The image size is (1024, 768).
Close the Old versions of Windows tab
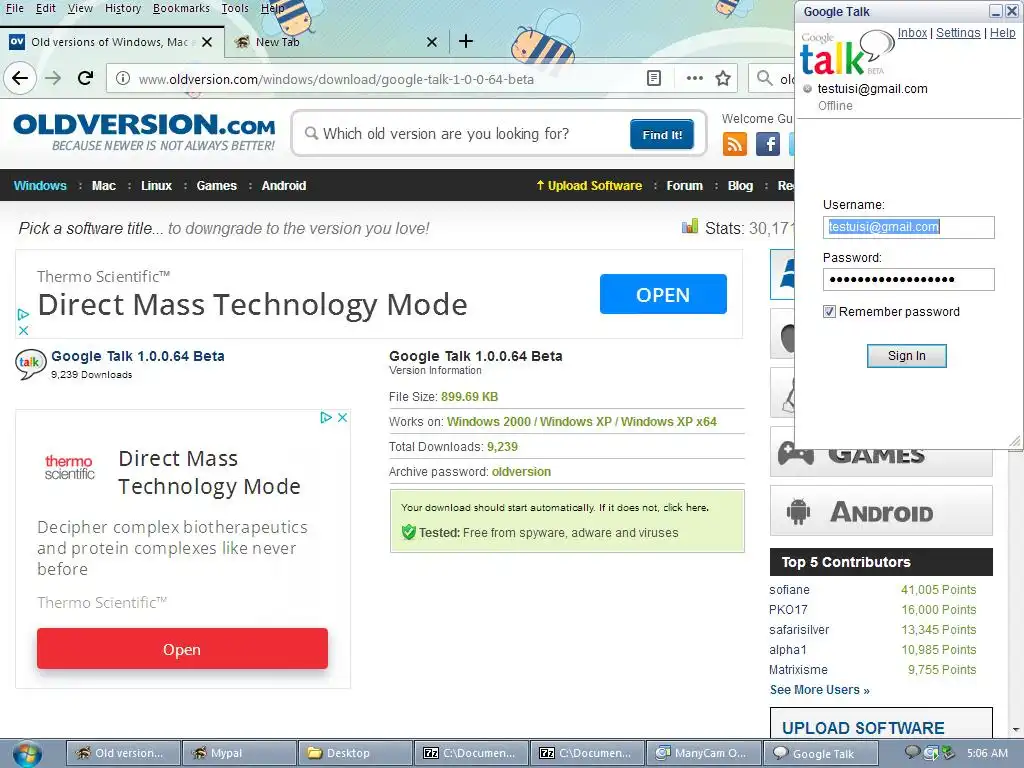click(207, 42)
